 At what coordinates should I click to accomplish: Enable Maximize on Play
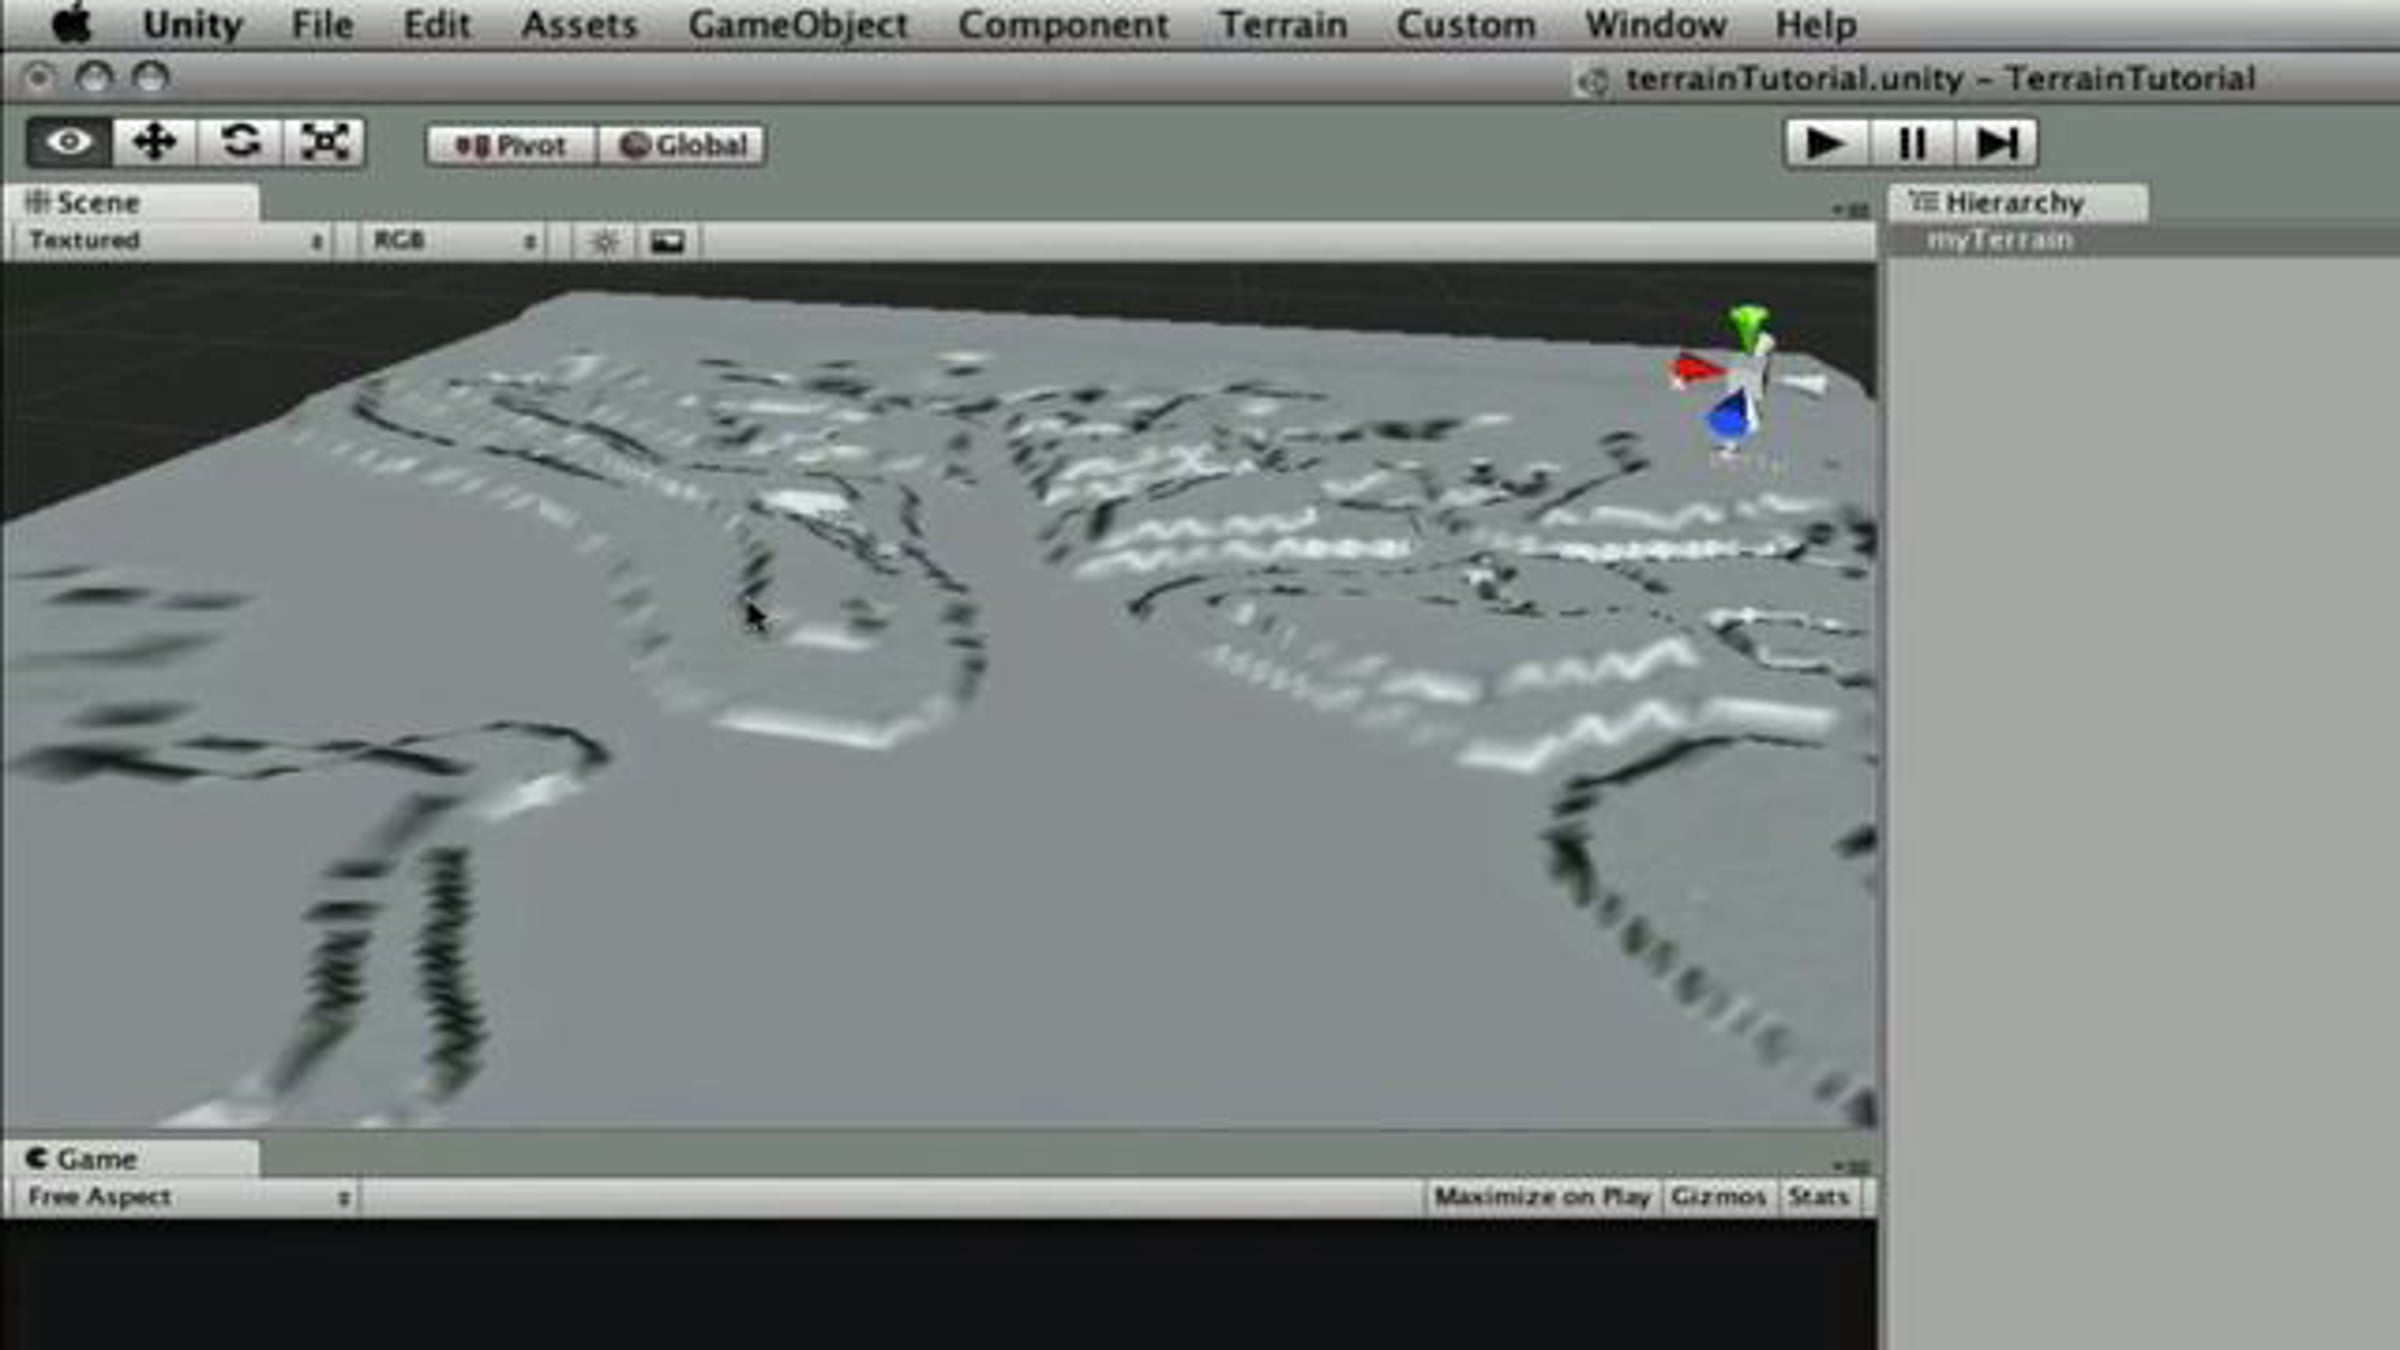[x=1541, y=1197]
